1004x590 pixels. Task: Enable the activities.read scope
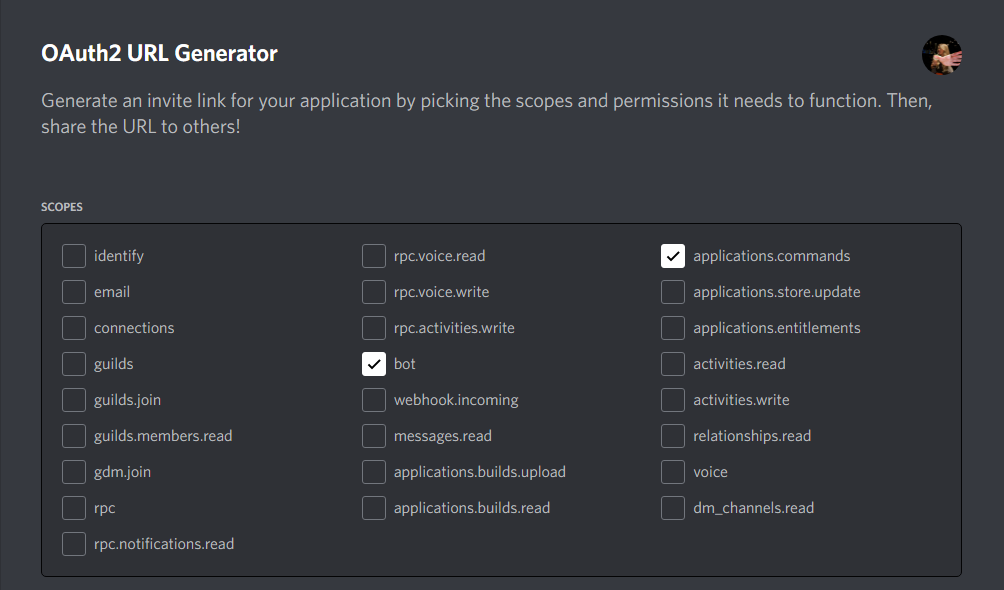pyautogui.click(x=672, y=364)
